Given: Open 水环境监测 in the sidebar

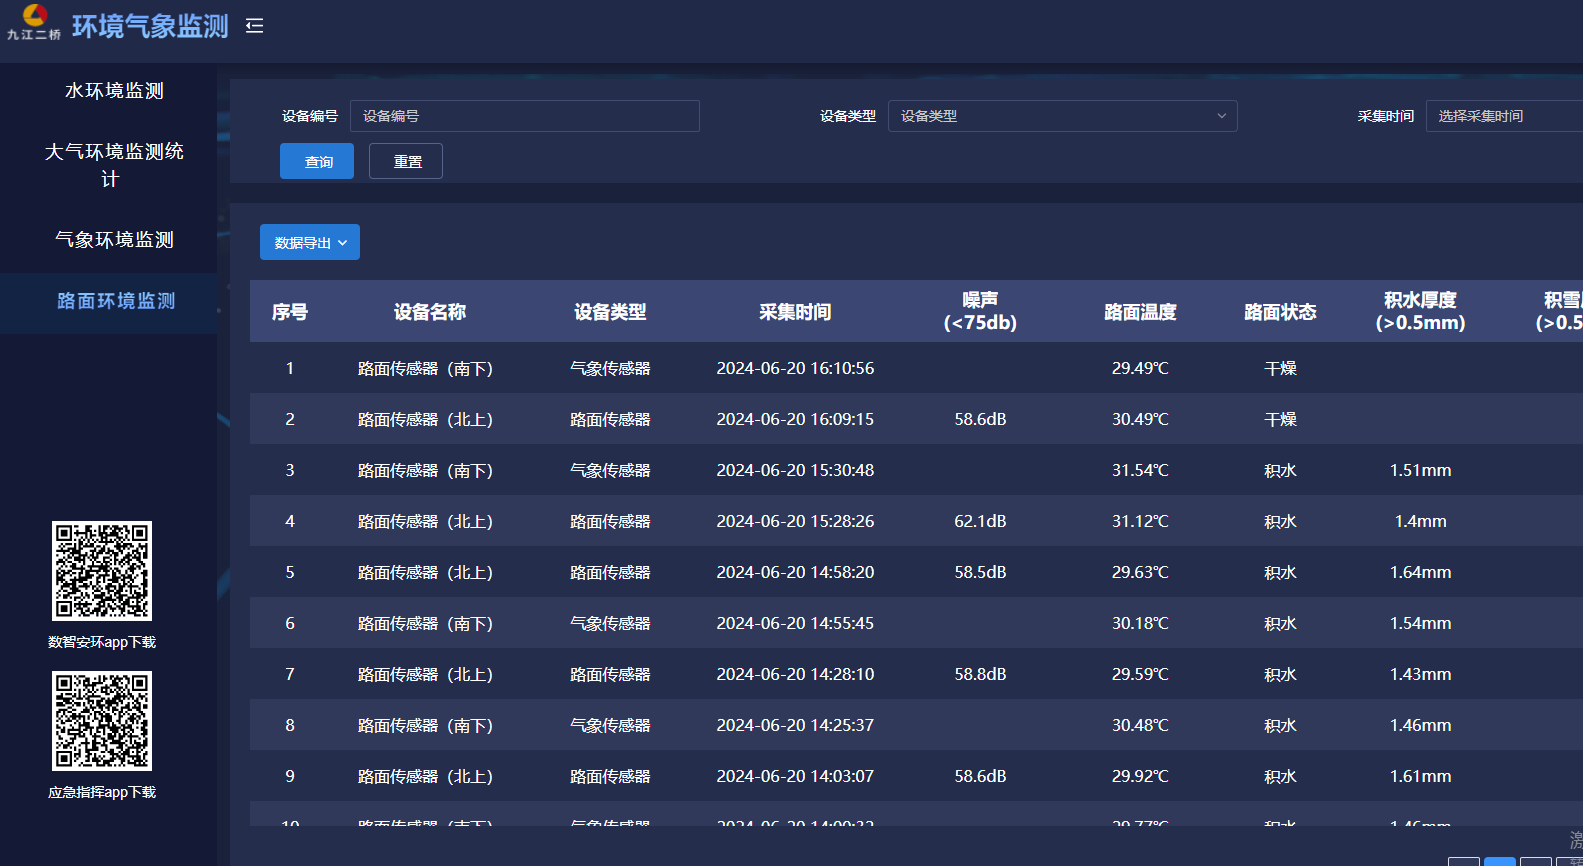Looking at the screenshot, I should click(114, 91).
